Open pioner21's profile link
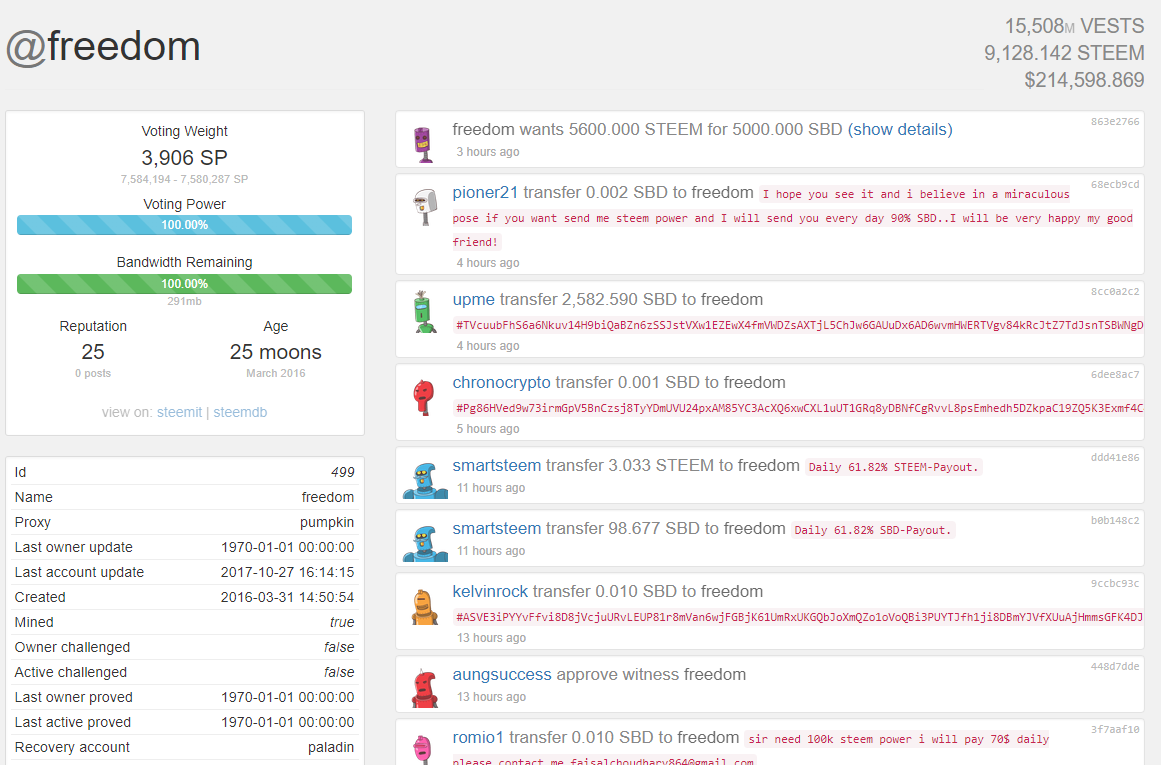1161x765 pixels. coord(485,193)
